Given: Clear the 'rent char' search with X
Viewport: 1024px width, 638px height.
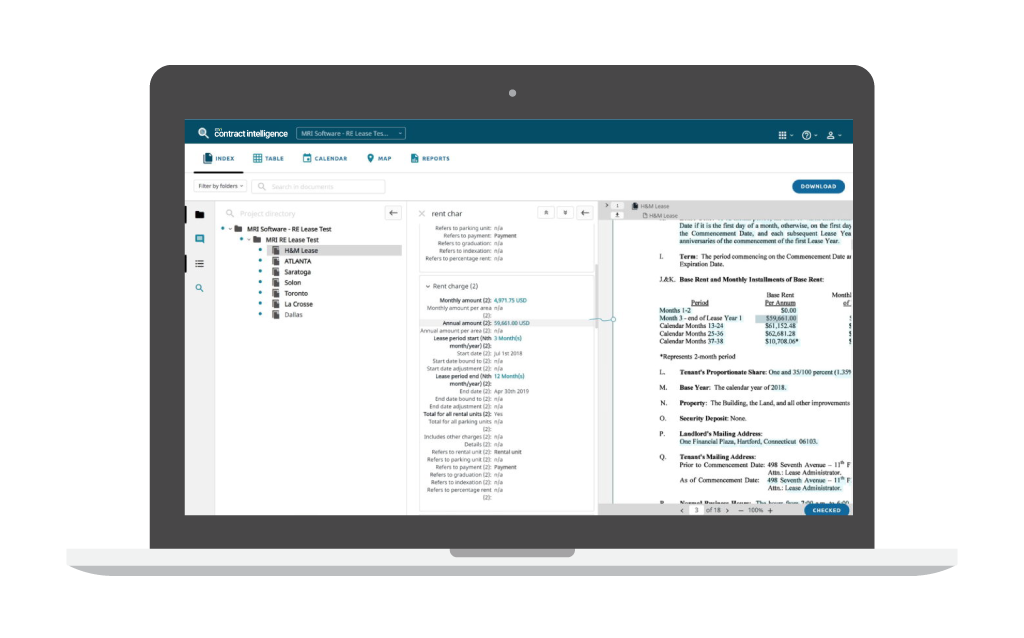Looking at the screenshot, I should click(x=422, y=214).
